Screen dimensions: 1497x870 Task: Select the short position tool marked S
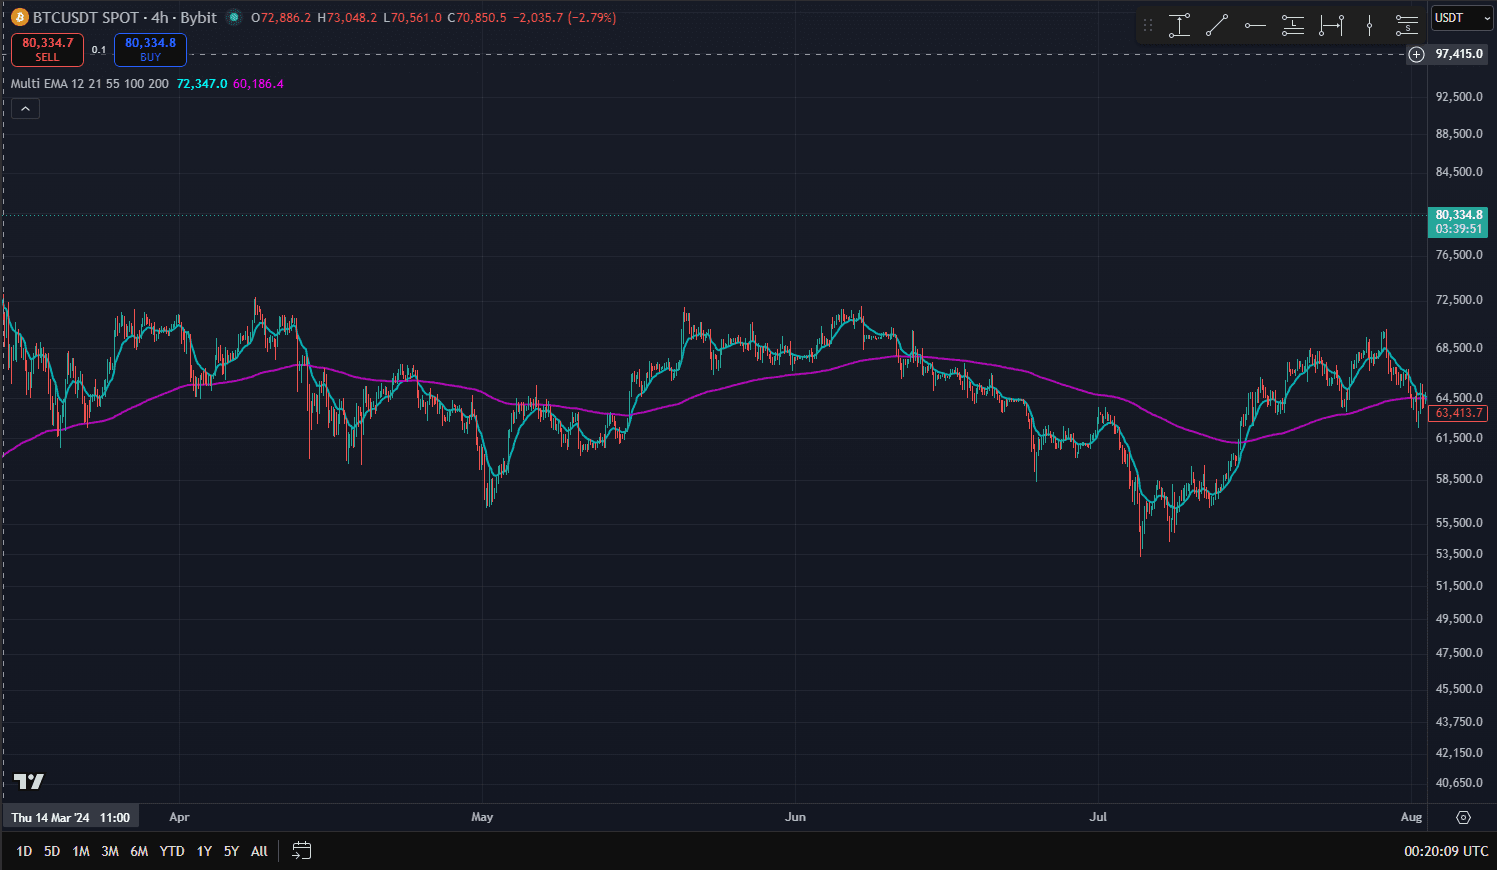pos(1407,26)
